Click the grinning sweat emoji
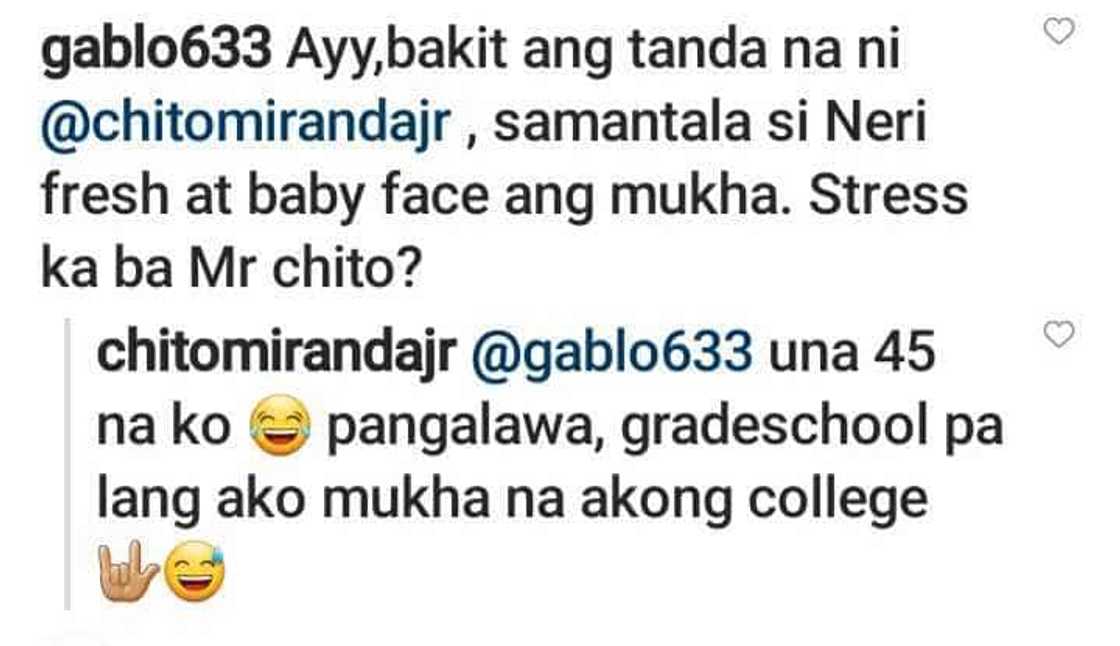The height and width of the screenshot is (646, 1120). pyautogui.click(x=195, y=572)
